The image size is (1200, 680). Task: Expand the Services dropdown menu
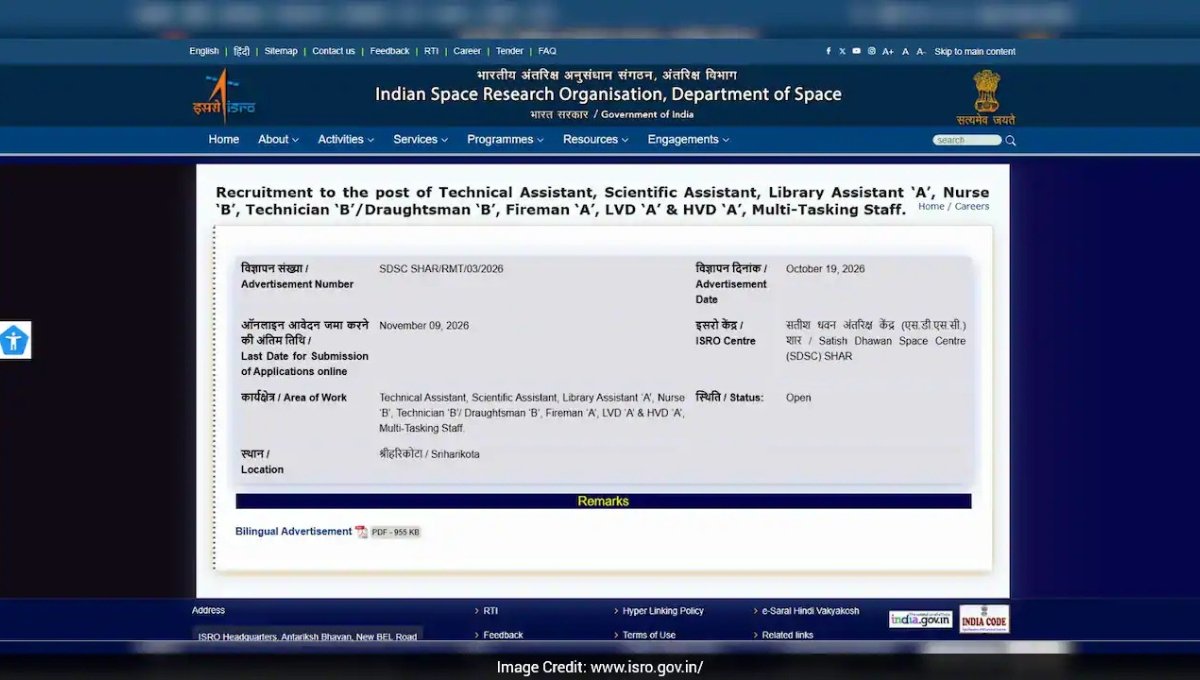coord(421,140)
